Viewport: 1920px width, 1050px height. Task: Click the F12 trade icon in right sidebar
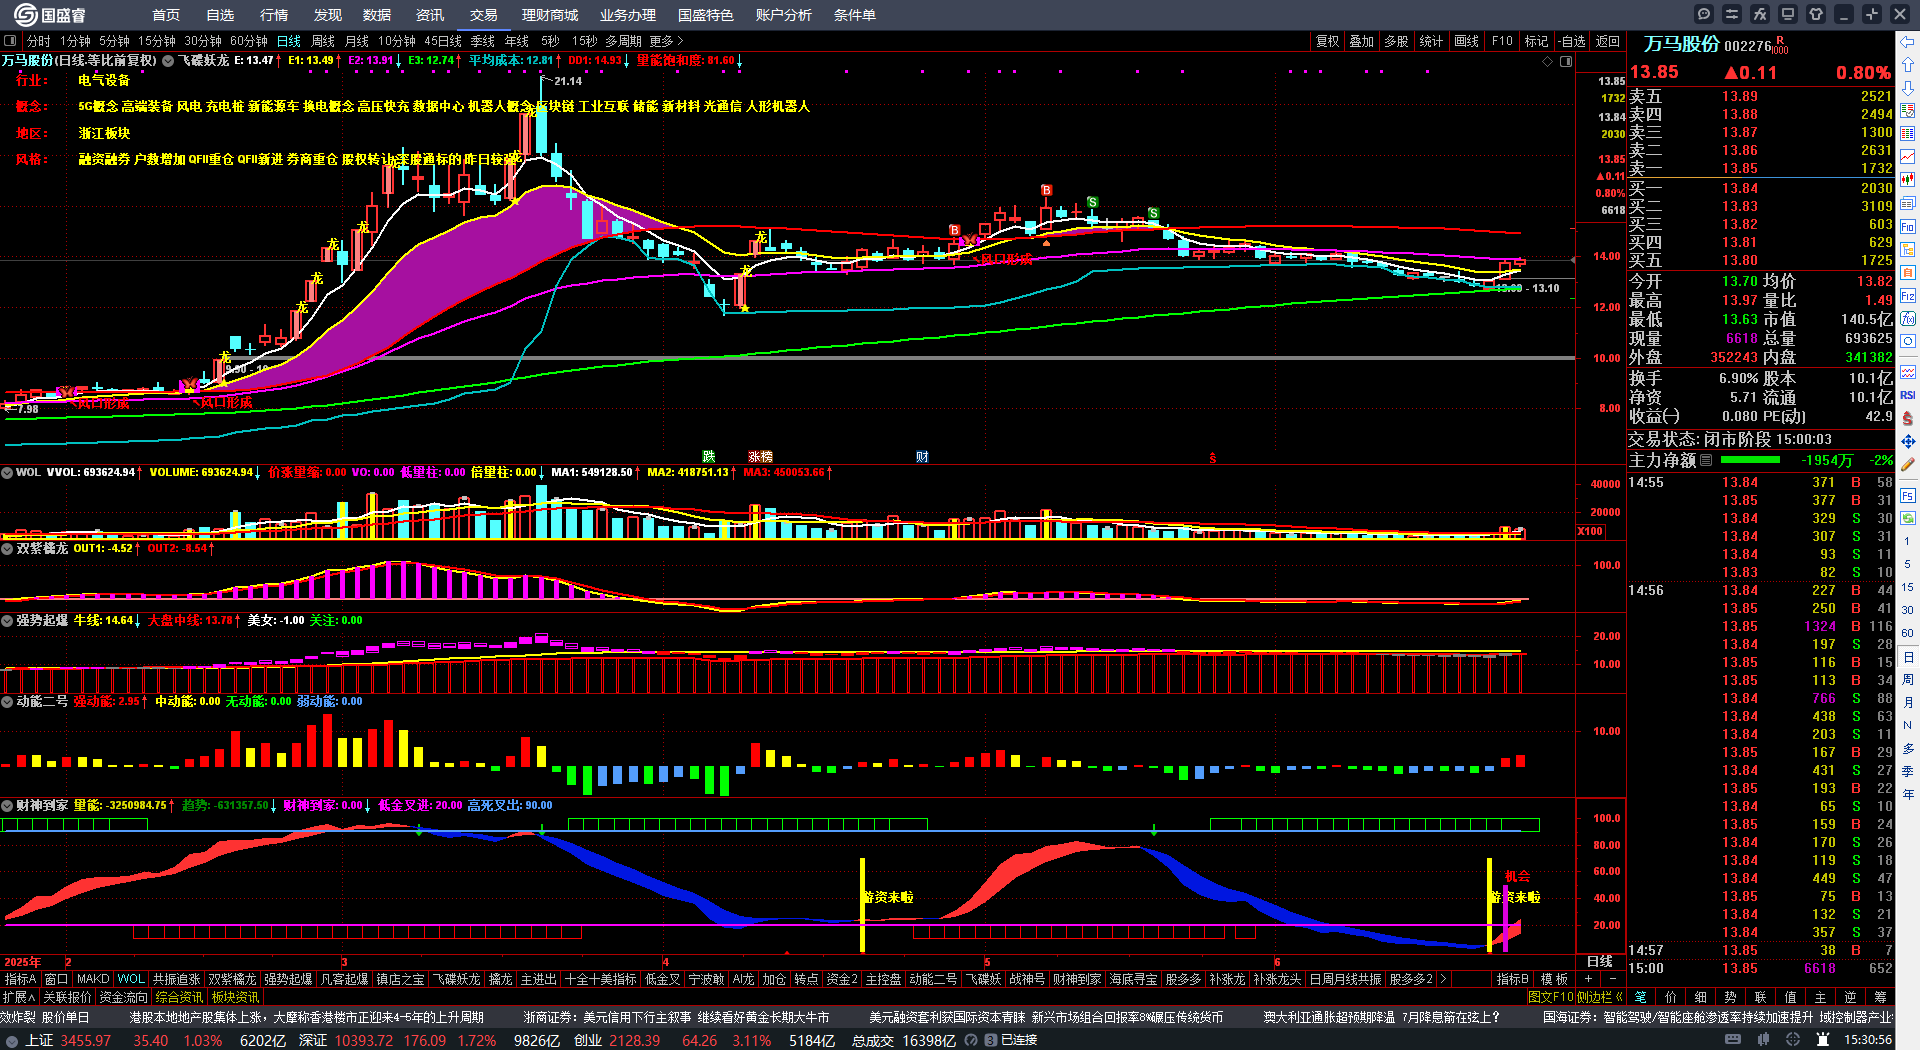1908,296
